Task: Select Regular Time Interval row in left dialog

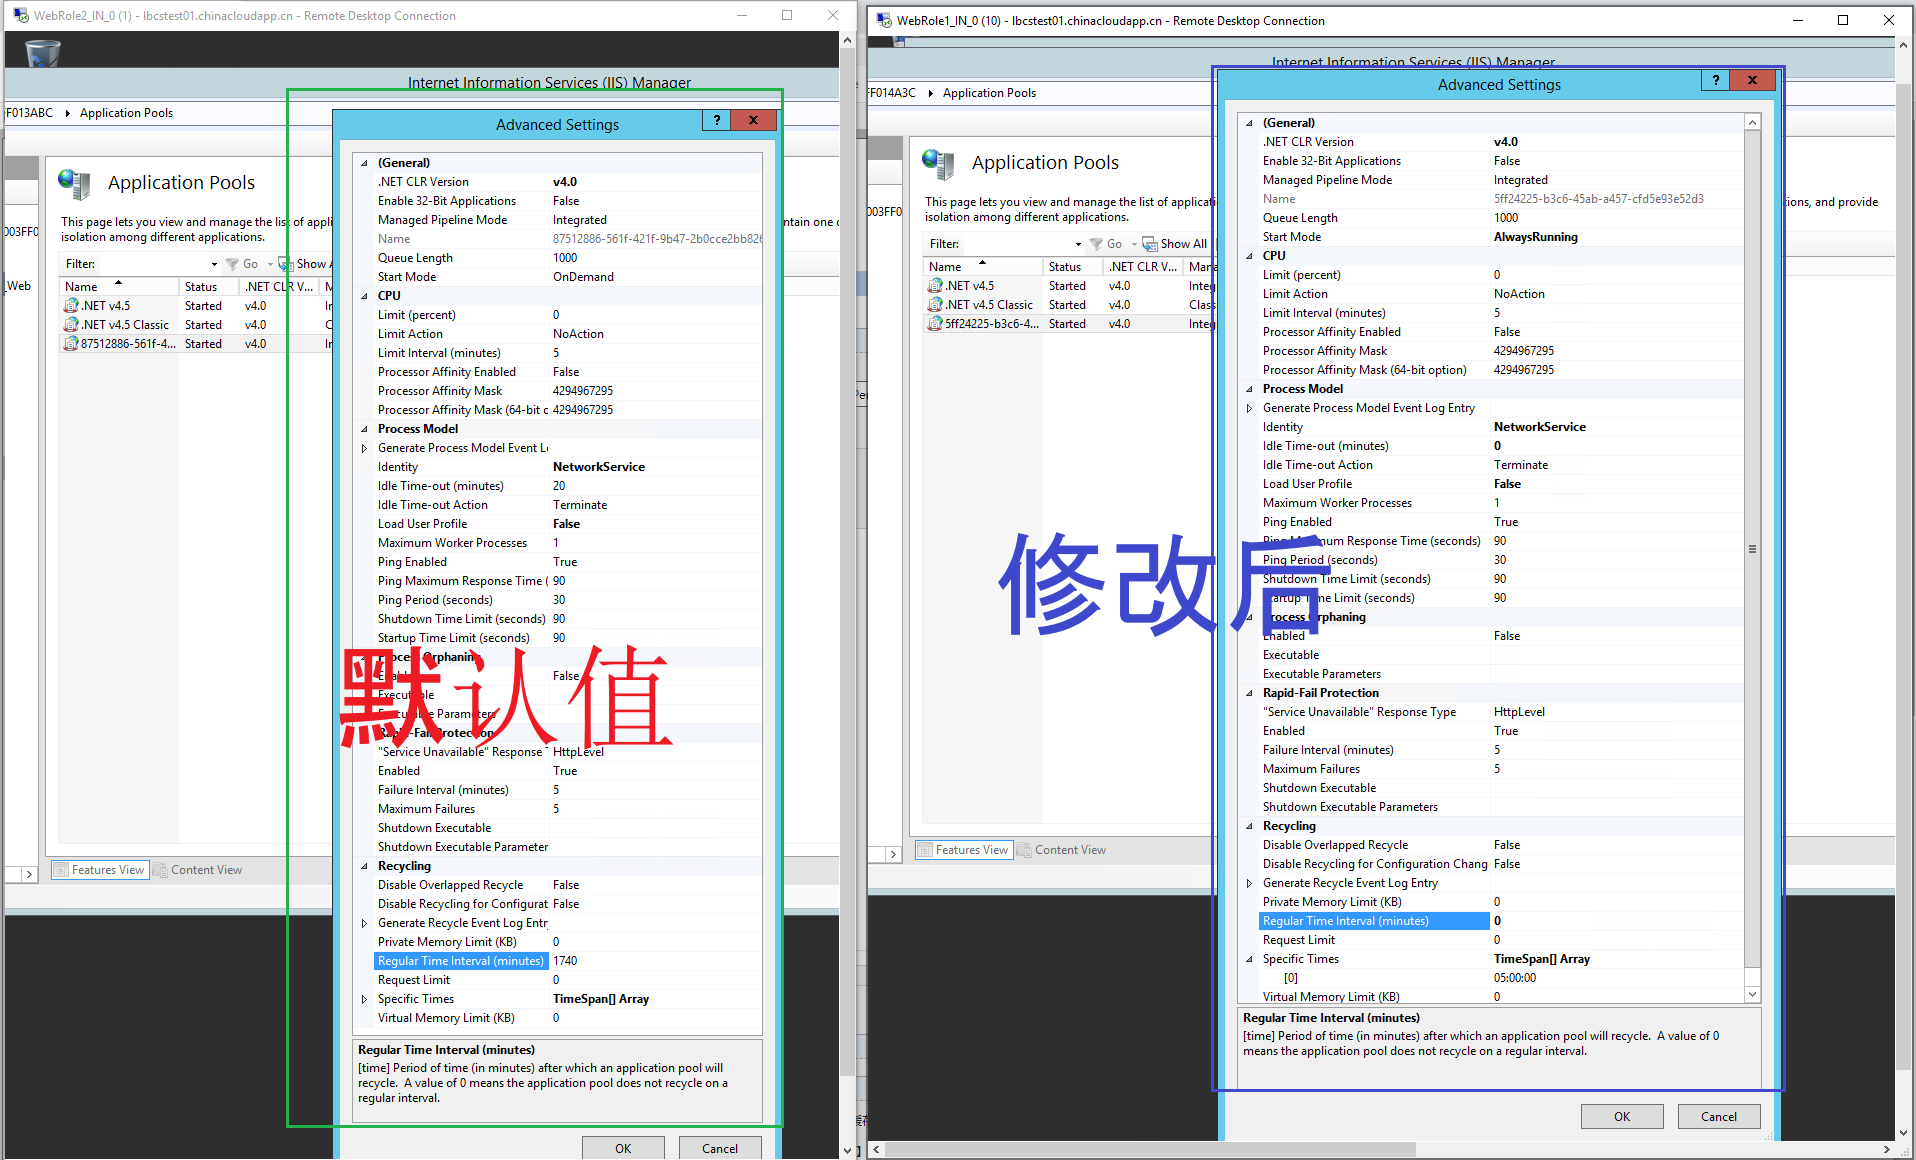Action: (x=460, y=961)
